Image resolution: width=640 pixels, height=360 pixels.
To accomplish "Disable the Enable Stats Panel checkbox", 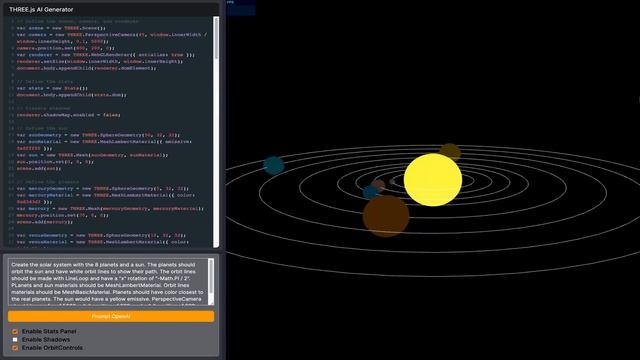I will 15,331.
